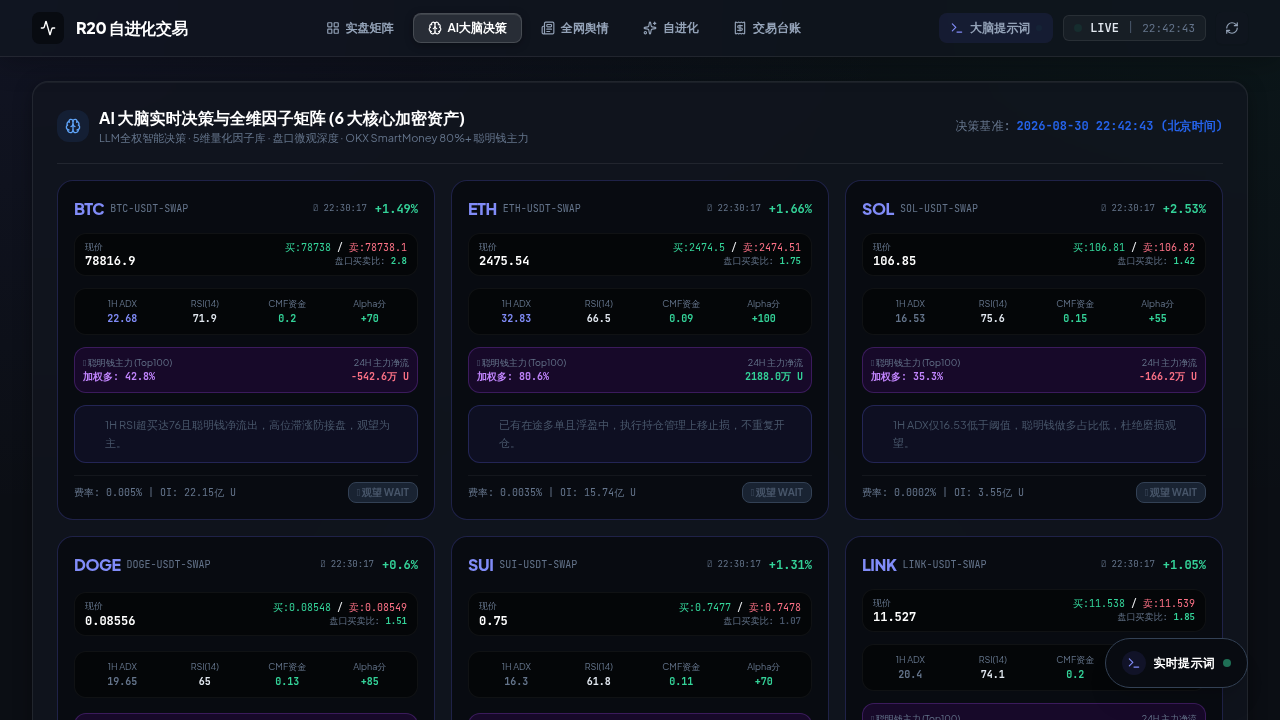Click the brain icon beside panel title

point(73,126)
